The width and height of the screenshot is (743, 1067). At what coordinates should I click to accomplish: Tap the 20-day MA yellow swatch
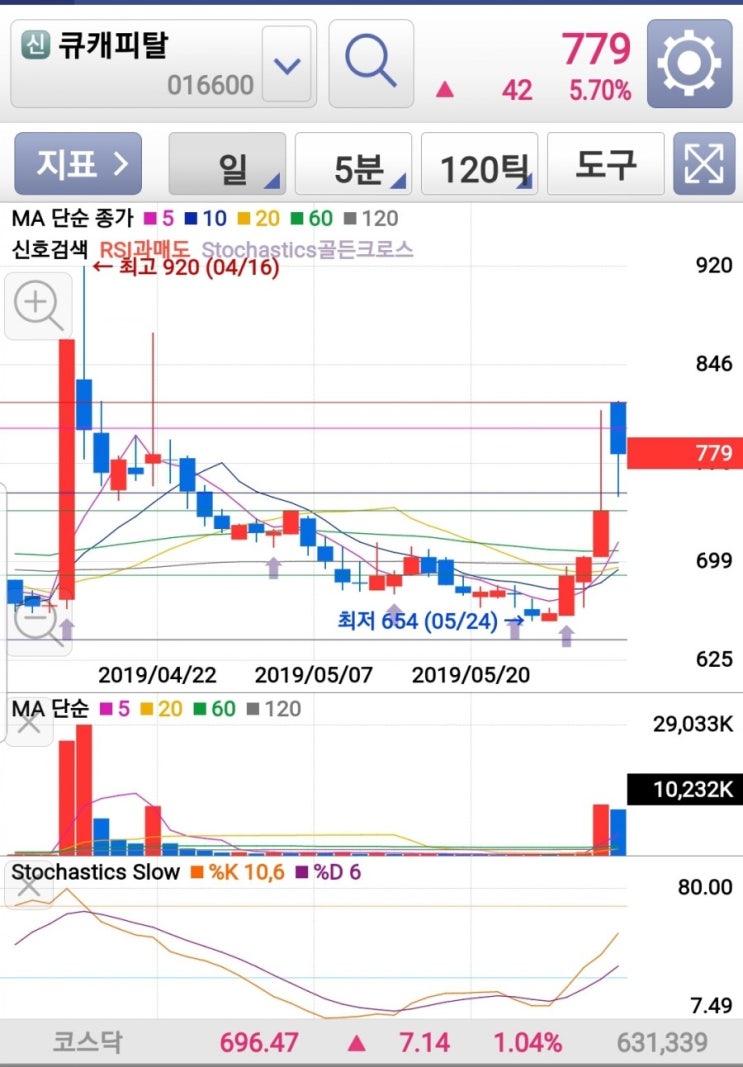244,218
